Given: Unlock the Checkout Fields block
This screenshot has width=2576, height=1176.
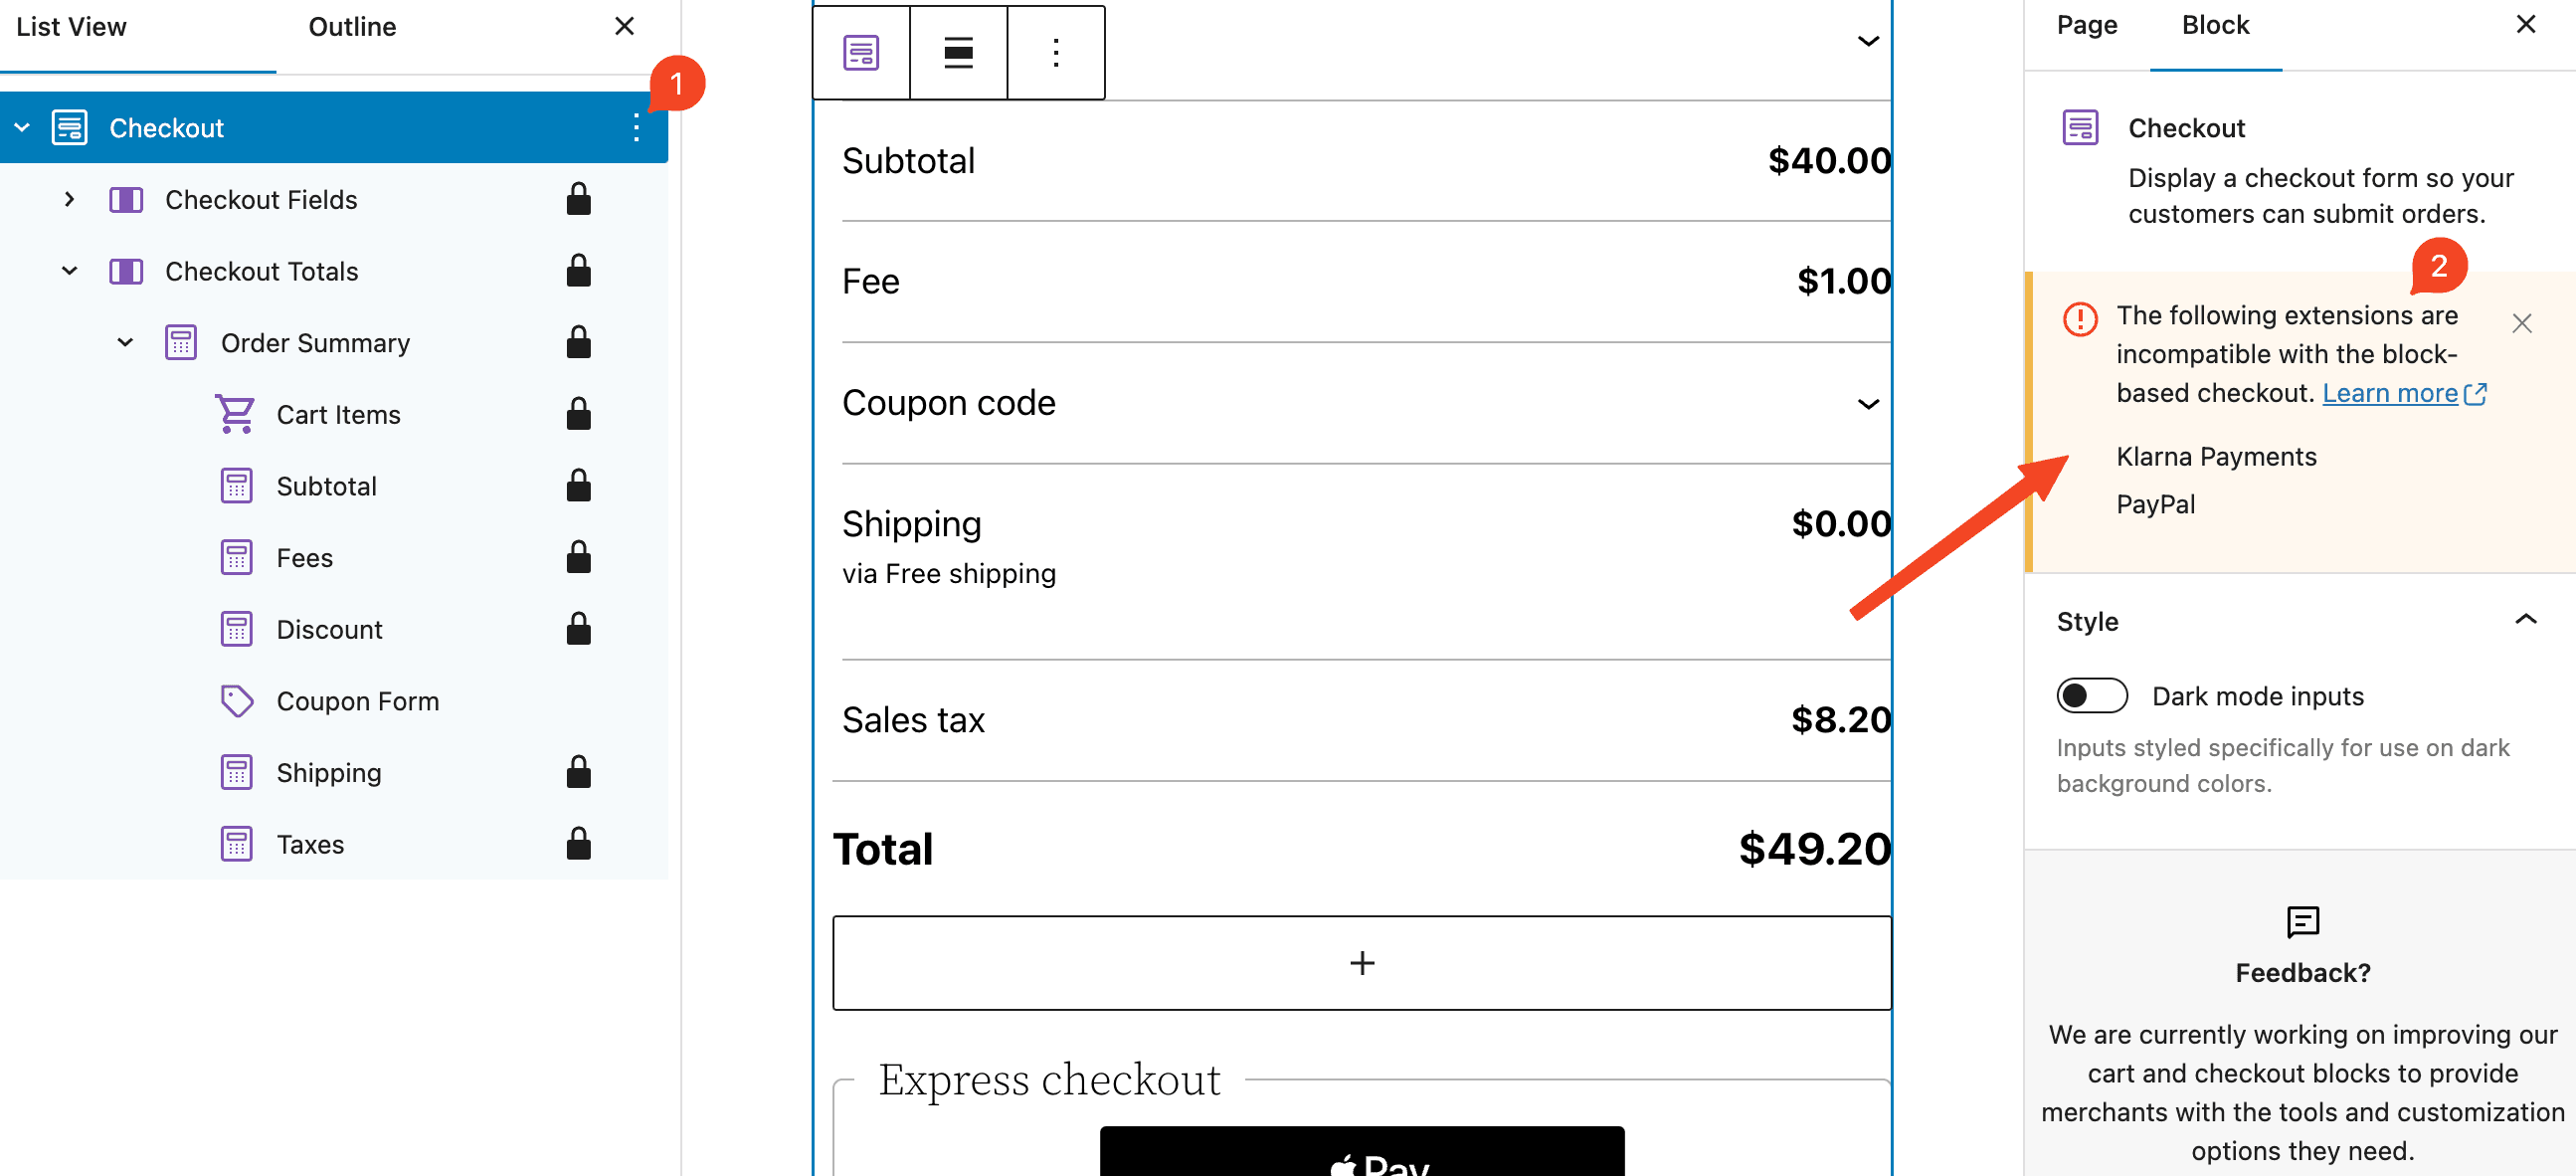Looking at the screenshot, I should point(580,199).
